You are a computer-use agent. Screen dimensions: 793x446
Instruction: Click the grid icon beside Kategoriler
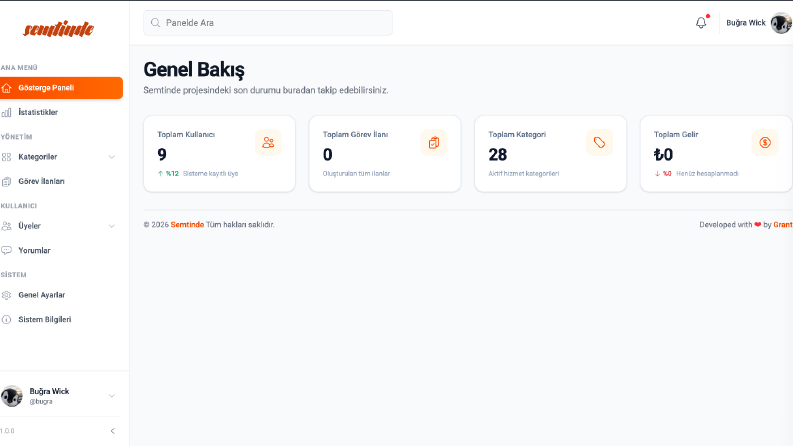point(7,157)
